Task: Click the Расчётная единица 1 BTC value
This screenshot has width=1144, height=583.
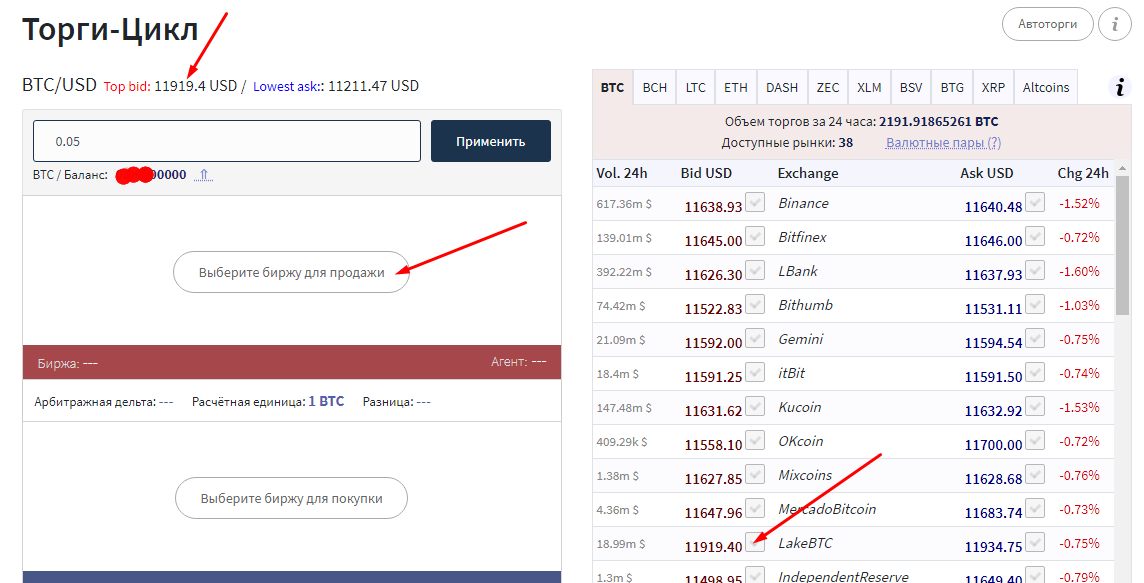Action: coord(326,401)
